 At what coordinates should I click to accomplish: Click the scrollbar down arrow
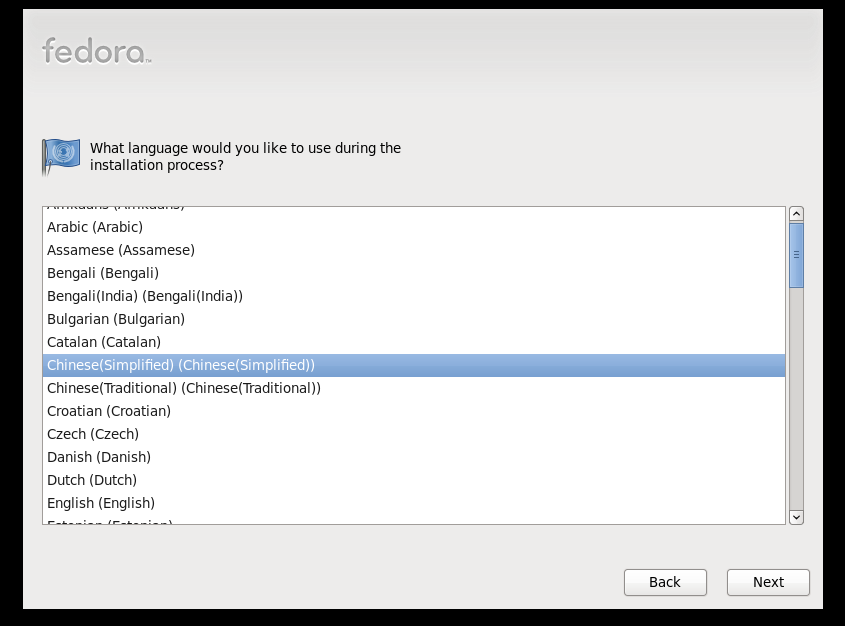tap(797, 517)
